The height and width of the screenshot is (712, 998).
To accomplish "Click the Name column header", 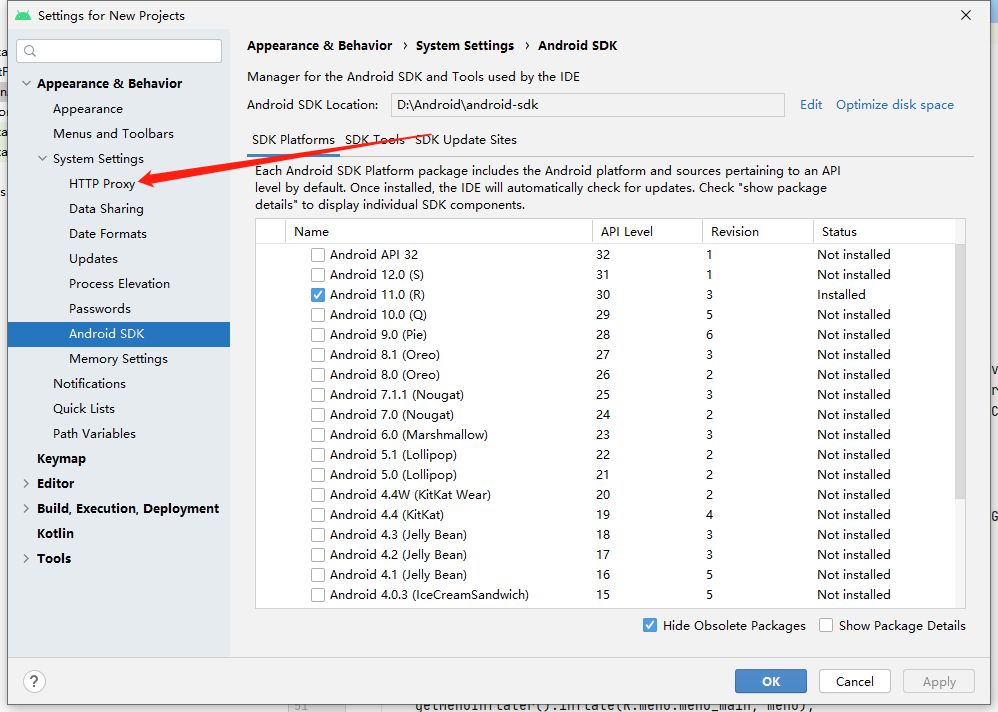I will tap(439, 232).
